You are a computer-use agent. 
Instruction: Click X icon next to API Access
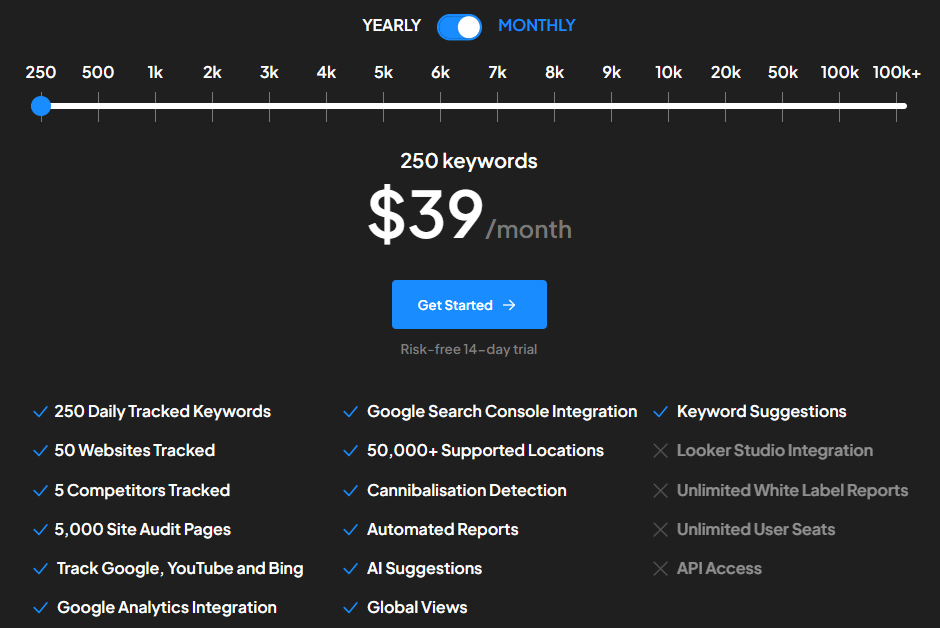tap(660, 569)
